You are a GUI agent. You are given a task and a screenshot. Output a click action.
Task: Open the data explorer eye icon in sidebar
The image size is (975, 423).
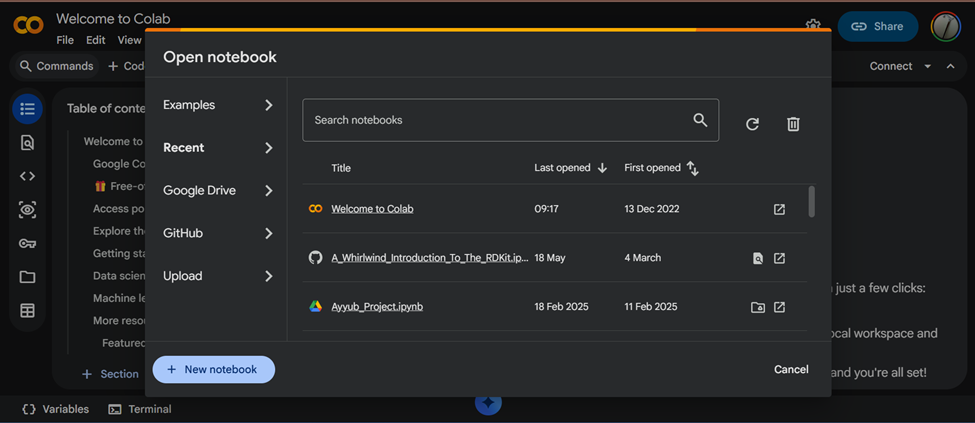27,210
